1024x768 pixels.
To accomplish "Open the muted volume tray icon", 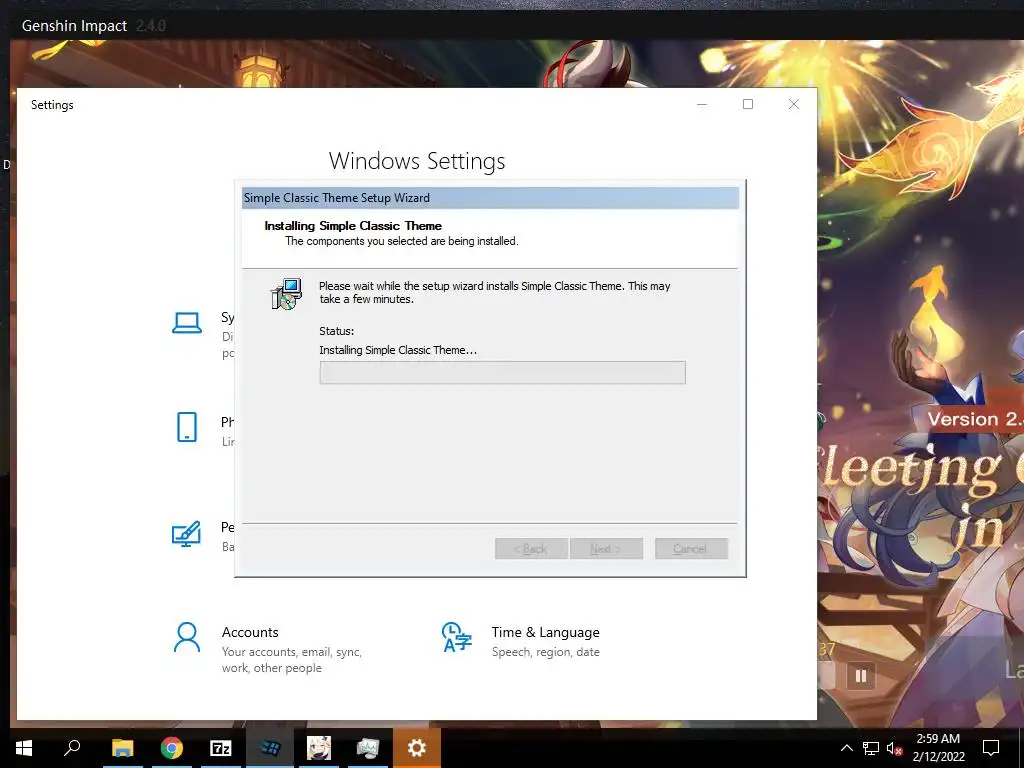I will point(894,748).
